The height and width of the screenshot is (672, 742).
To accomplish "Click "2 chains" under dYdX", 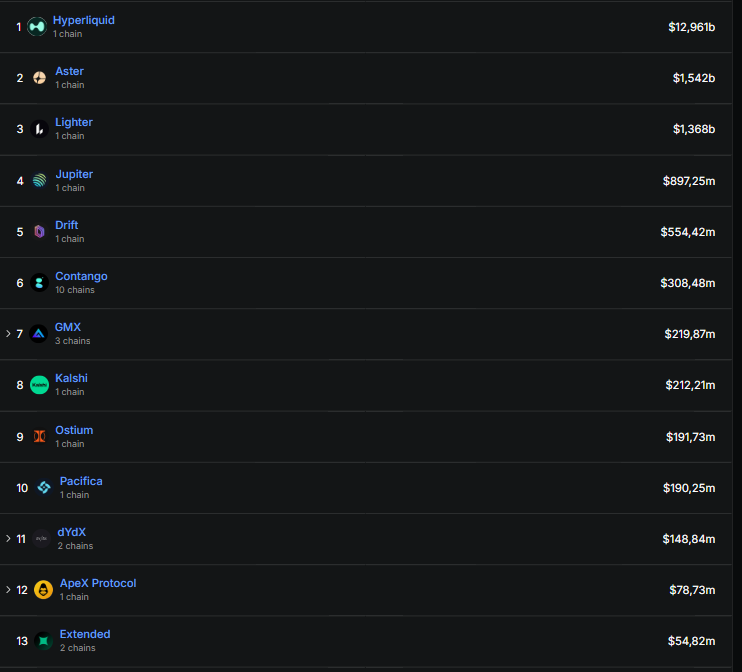I will [x=75, y=546].
